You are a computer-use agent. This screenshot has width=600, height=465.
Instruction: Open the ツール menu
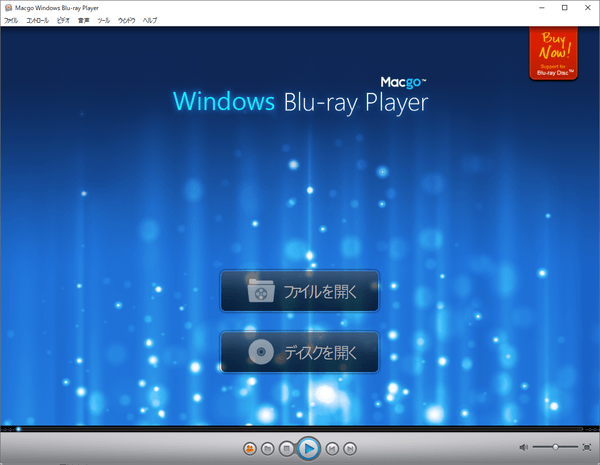[x=103, y=20]
